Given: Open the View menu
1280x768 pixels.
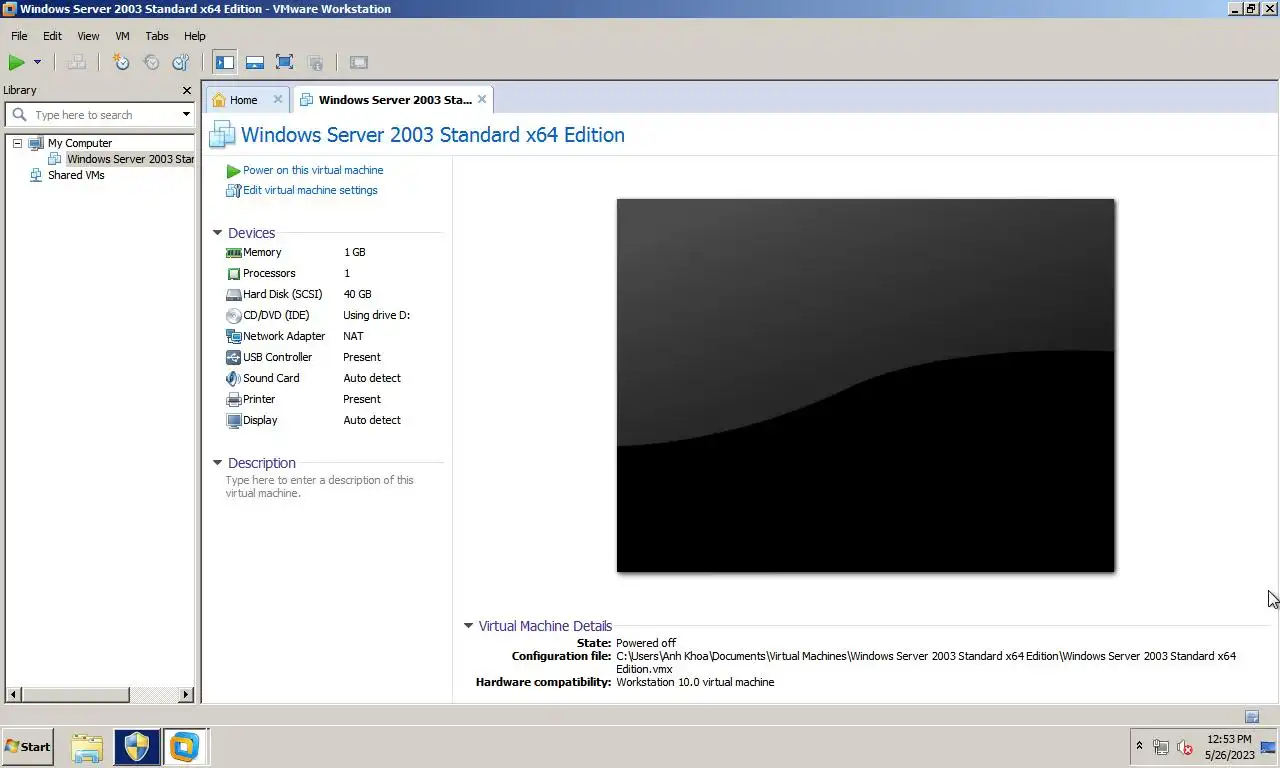Looking at the screenshot, I should [88, 36].
